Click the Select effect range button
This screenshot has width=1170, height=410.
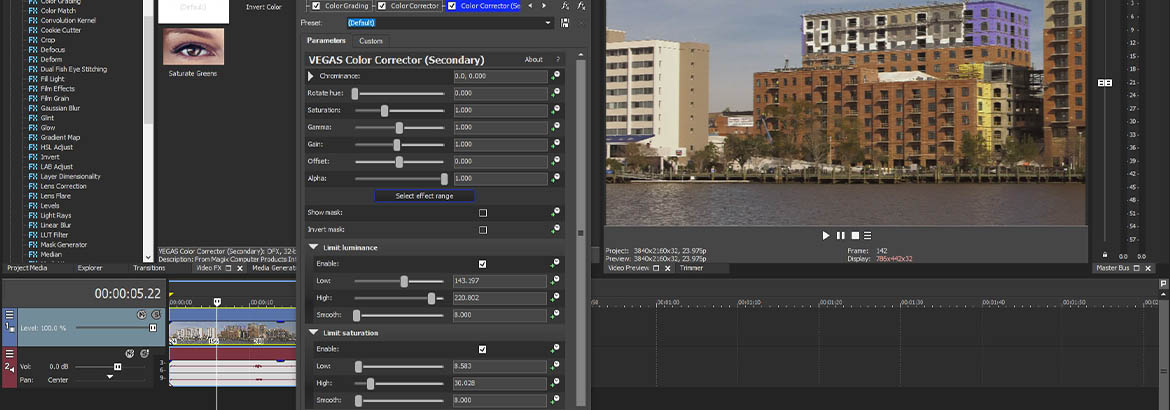425,196
